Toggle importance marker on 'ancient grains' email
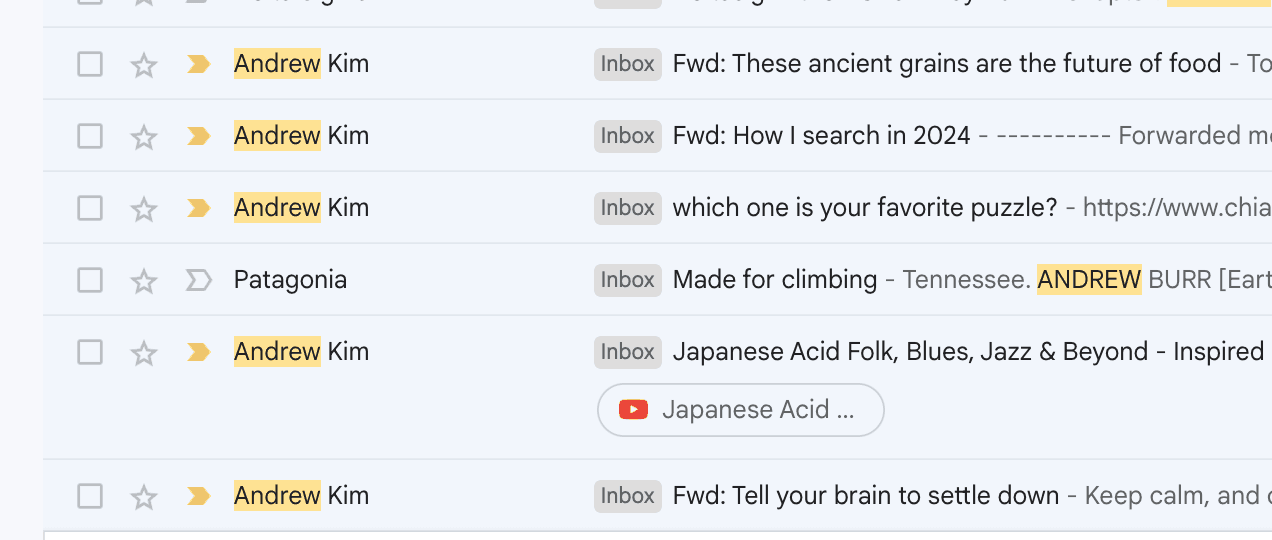The width and height of the screenshot is (1272, 540). click(199, 64)
